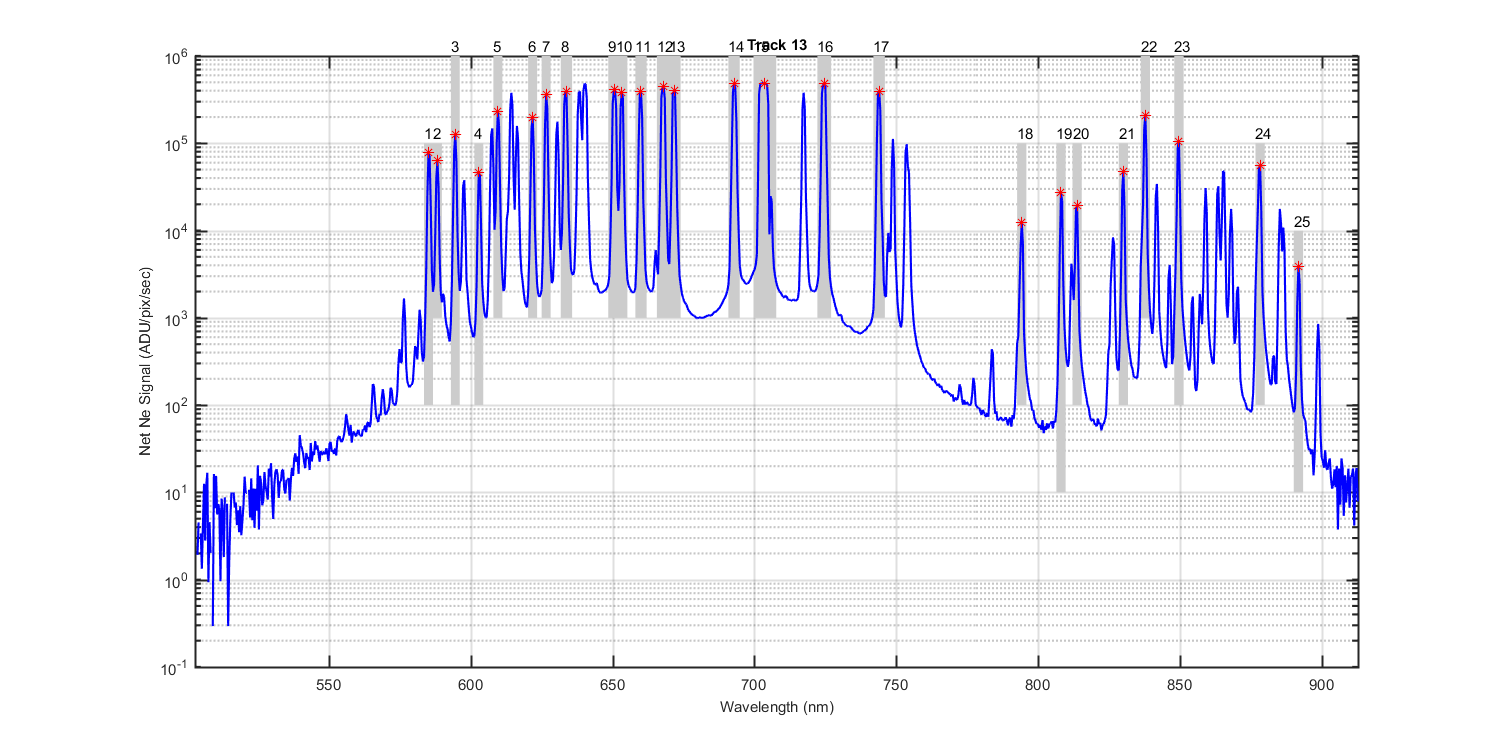
Task: Click the red star marker under label 11
Action: (x=640, y=91)
